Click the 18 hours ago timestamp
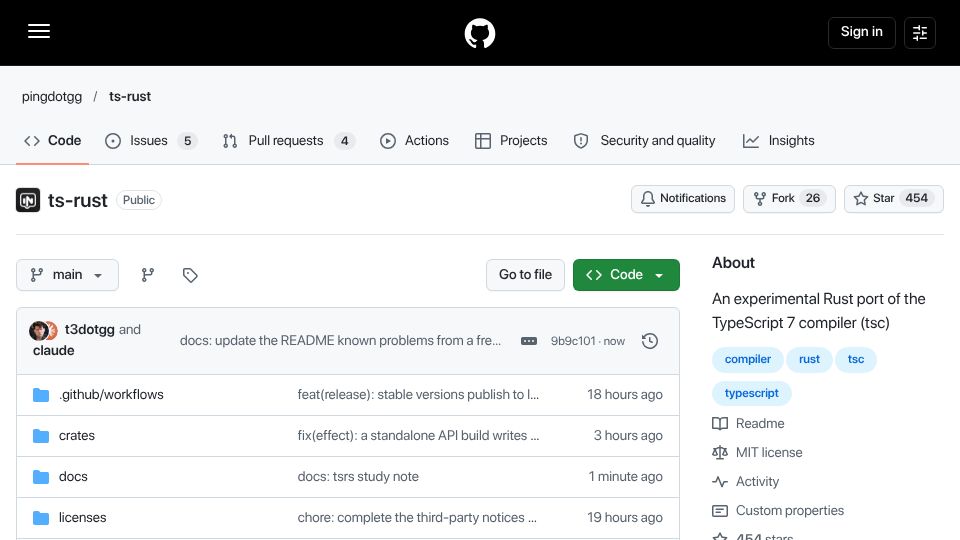The width and height of the screenshot is (960, 540). click(624, 395)
